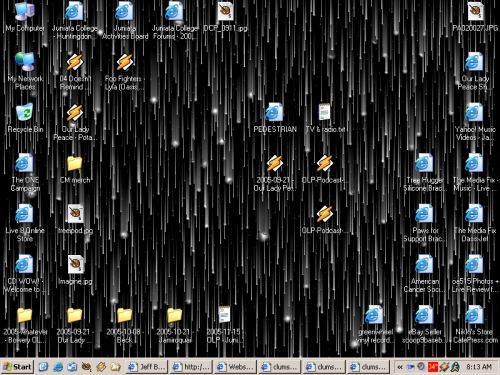This screenshot has height=375, width=500.
Task: Switch to http:/... taskbar window
Action: (191, 367)
